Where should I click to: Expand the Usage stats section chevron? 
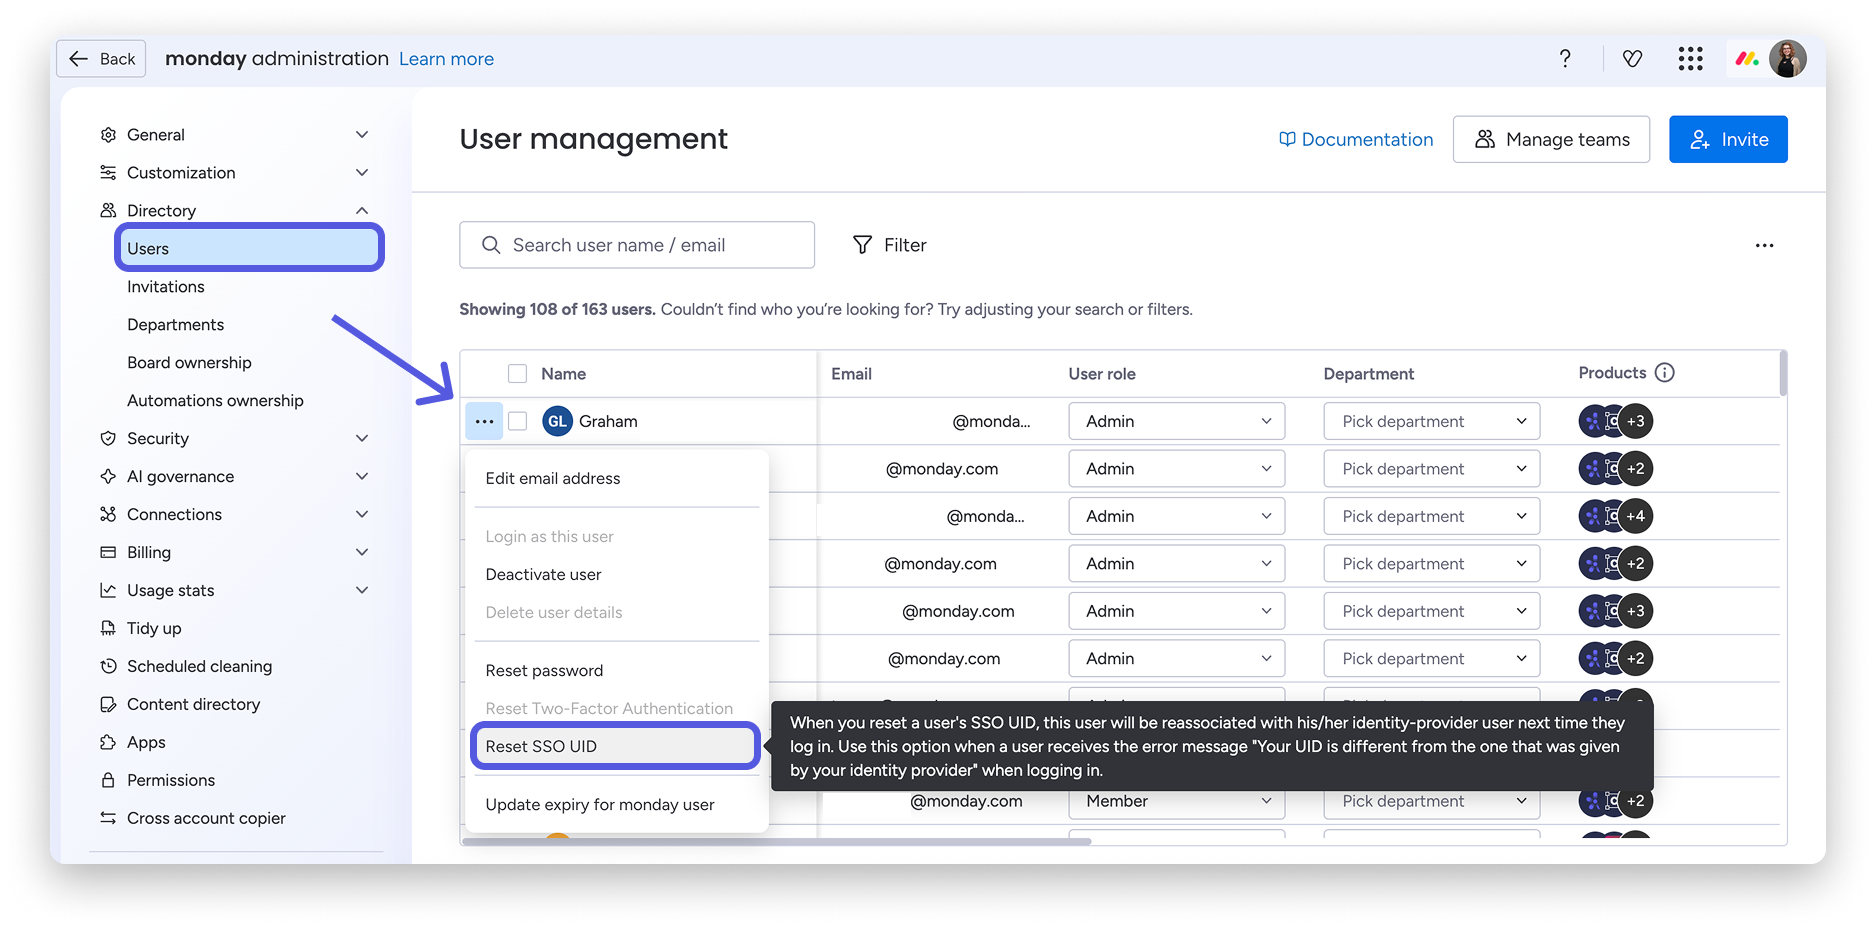[x=362, y=591]
